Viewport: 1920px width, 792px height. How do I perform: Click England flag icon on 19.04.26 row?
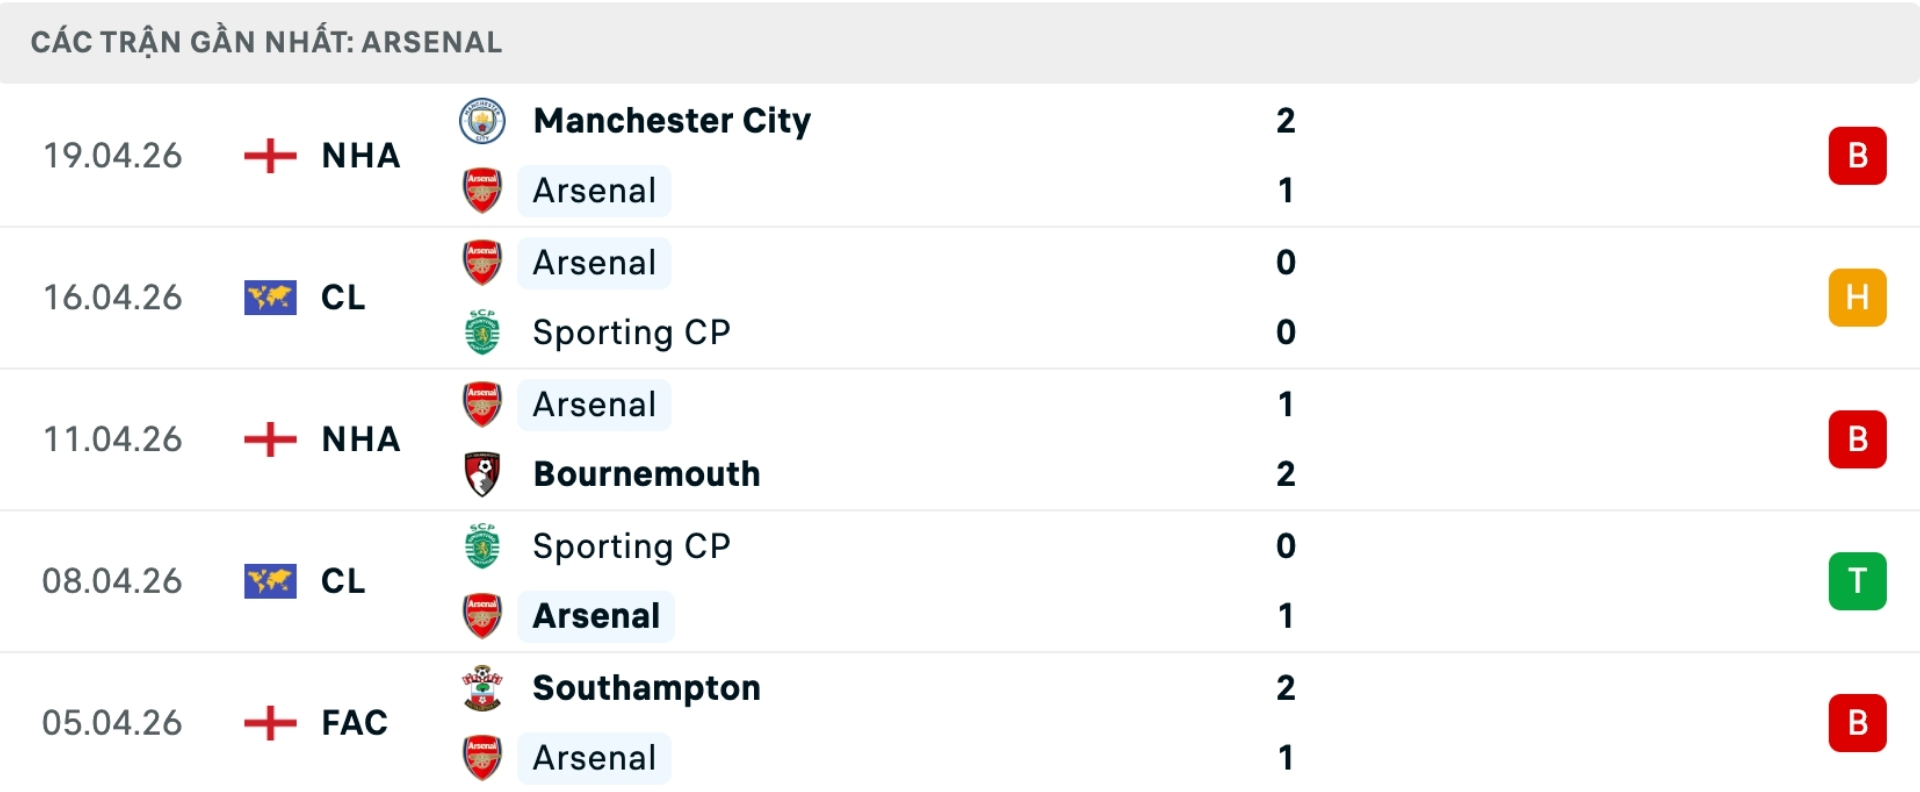pyautogui.click(x=270, y=155)
